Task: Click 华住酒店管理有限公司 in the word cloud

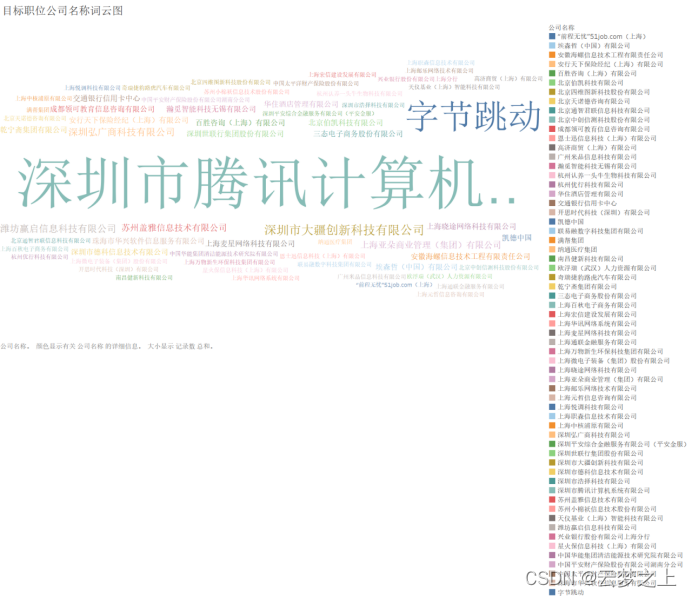Action: (301, 104)
